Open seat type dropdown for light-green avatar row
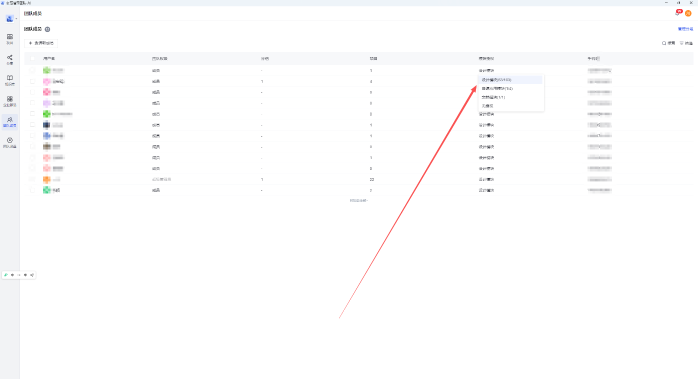Image resolution: width=698 pixels, height=379 pixels. pyautogui.click(x=486, y=71)
